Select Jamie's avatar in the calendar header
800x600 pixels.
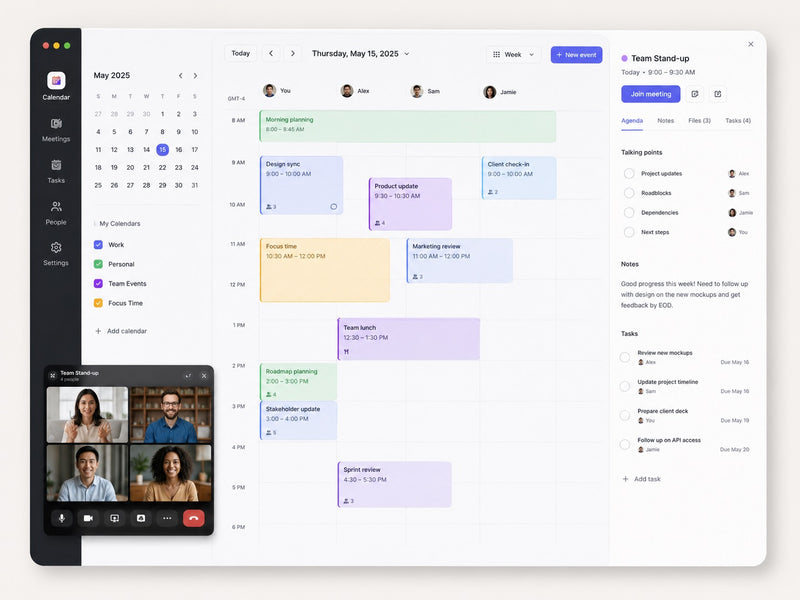pos(490,92)
